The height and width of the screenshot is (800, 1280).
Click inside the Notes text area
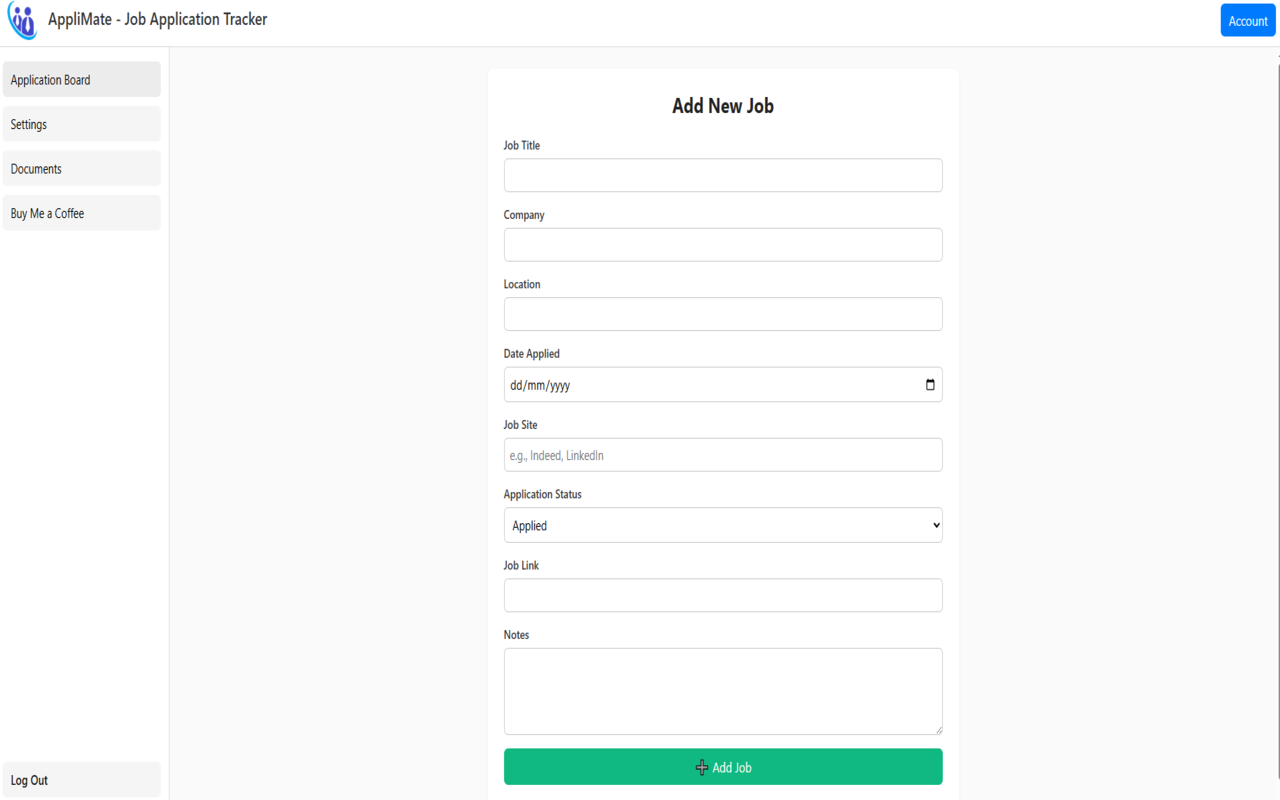(x=722, y=690)
